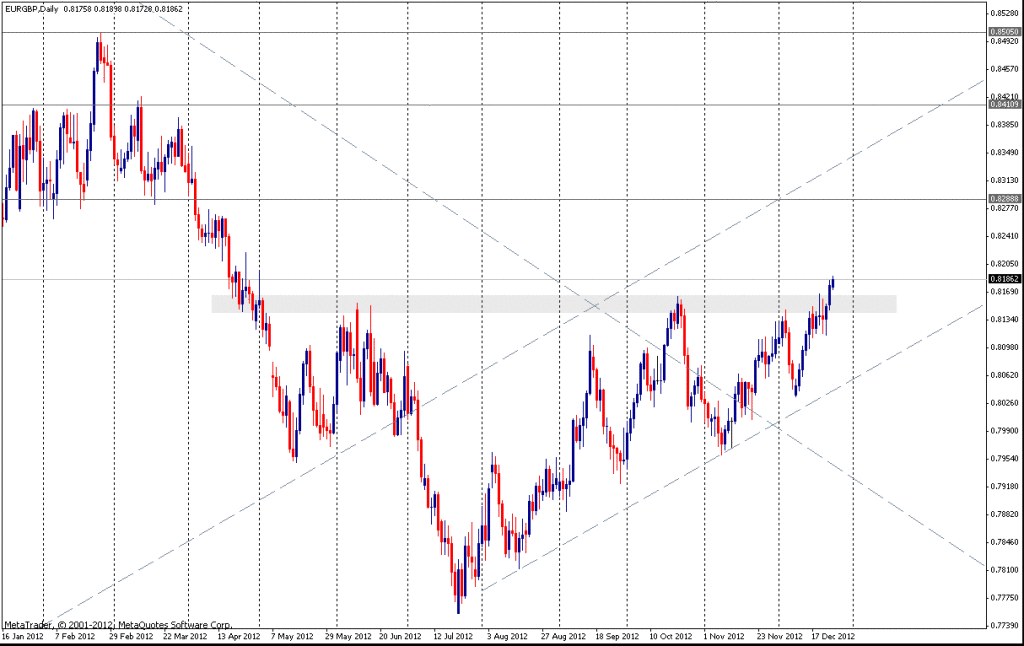
Task: Select the 17 Dec 2012 date marker
Action: tap(831, 635)
